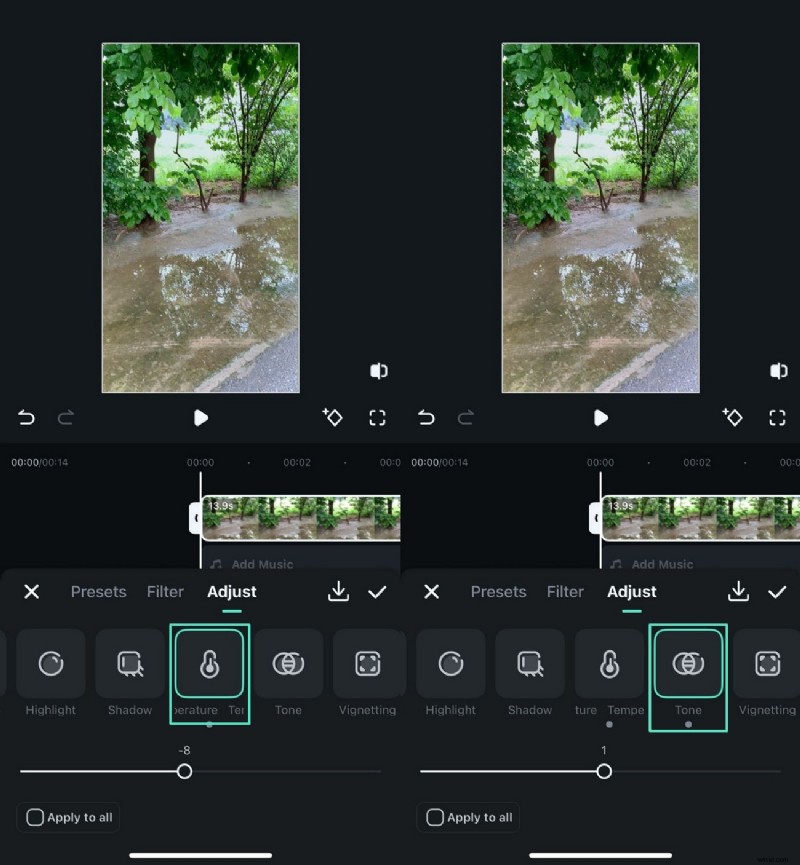The height and width of the screenshot is (865, 800).
Task: Open the Vignetting adjustment
Action: coord(367,664)
